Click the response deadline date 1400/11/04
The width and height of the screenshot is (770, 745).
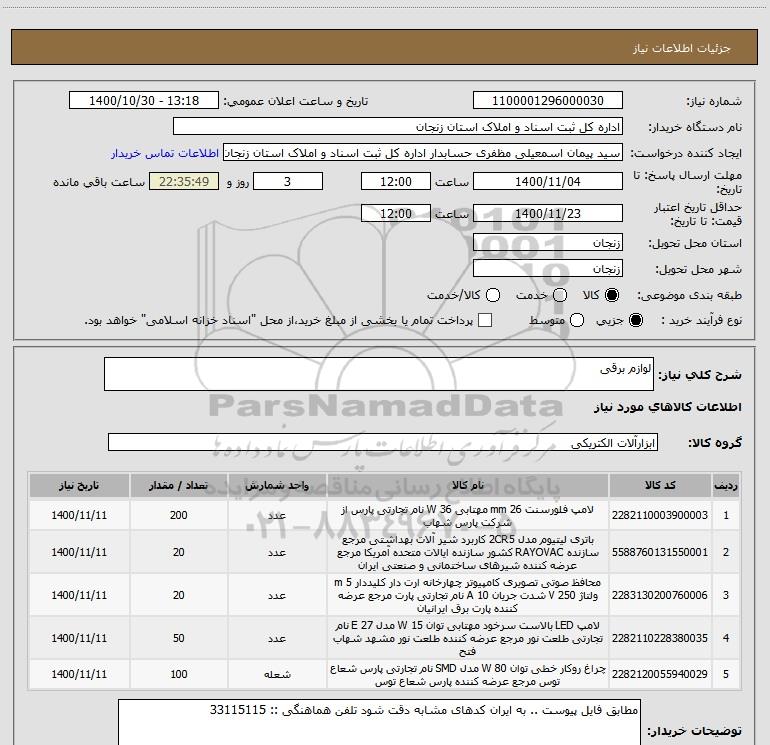coord(548,182)
